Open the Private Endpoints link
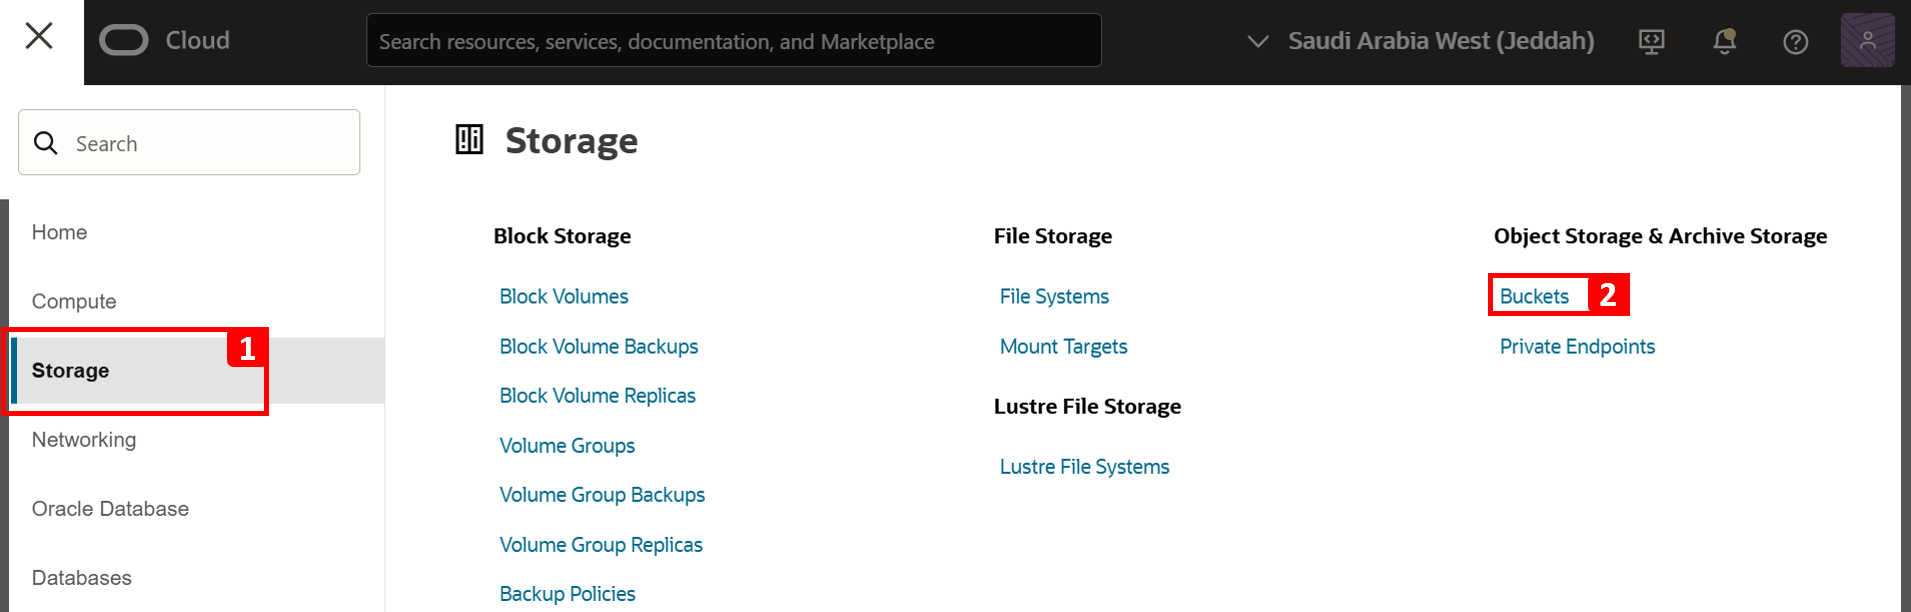The width and height of the screenshot is (1911, 612). pyautogui.click(x=1577, y=346)
